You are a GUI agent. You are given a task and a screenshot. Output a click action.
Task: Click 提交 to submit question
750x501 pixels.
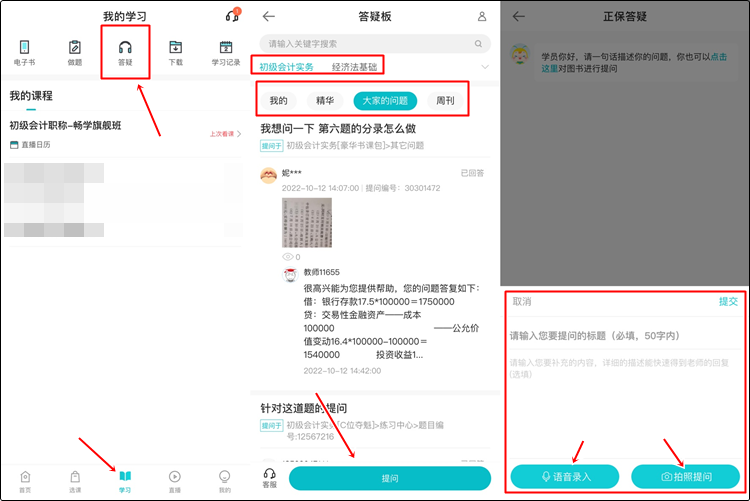(x=728, y=301)
